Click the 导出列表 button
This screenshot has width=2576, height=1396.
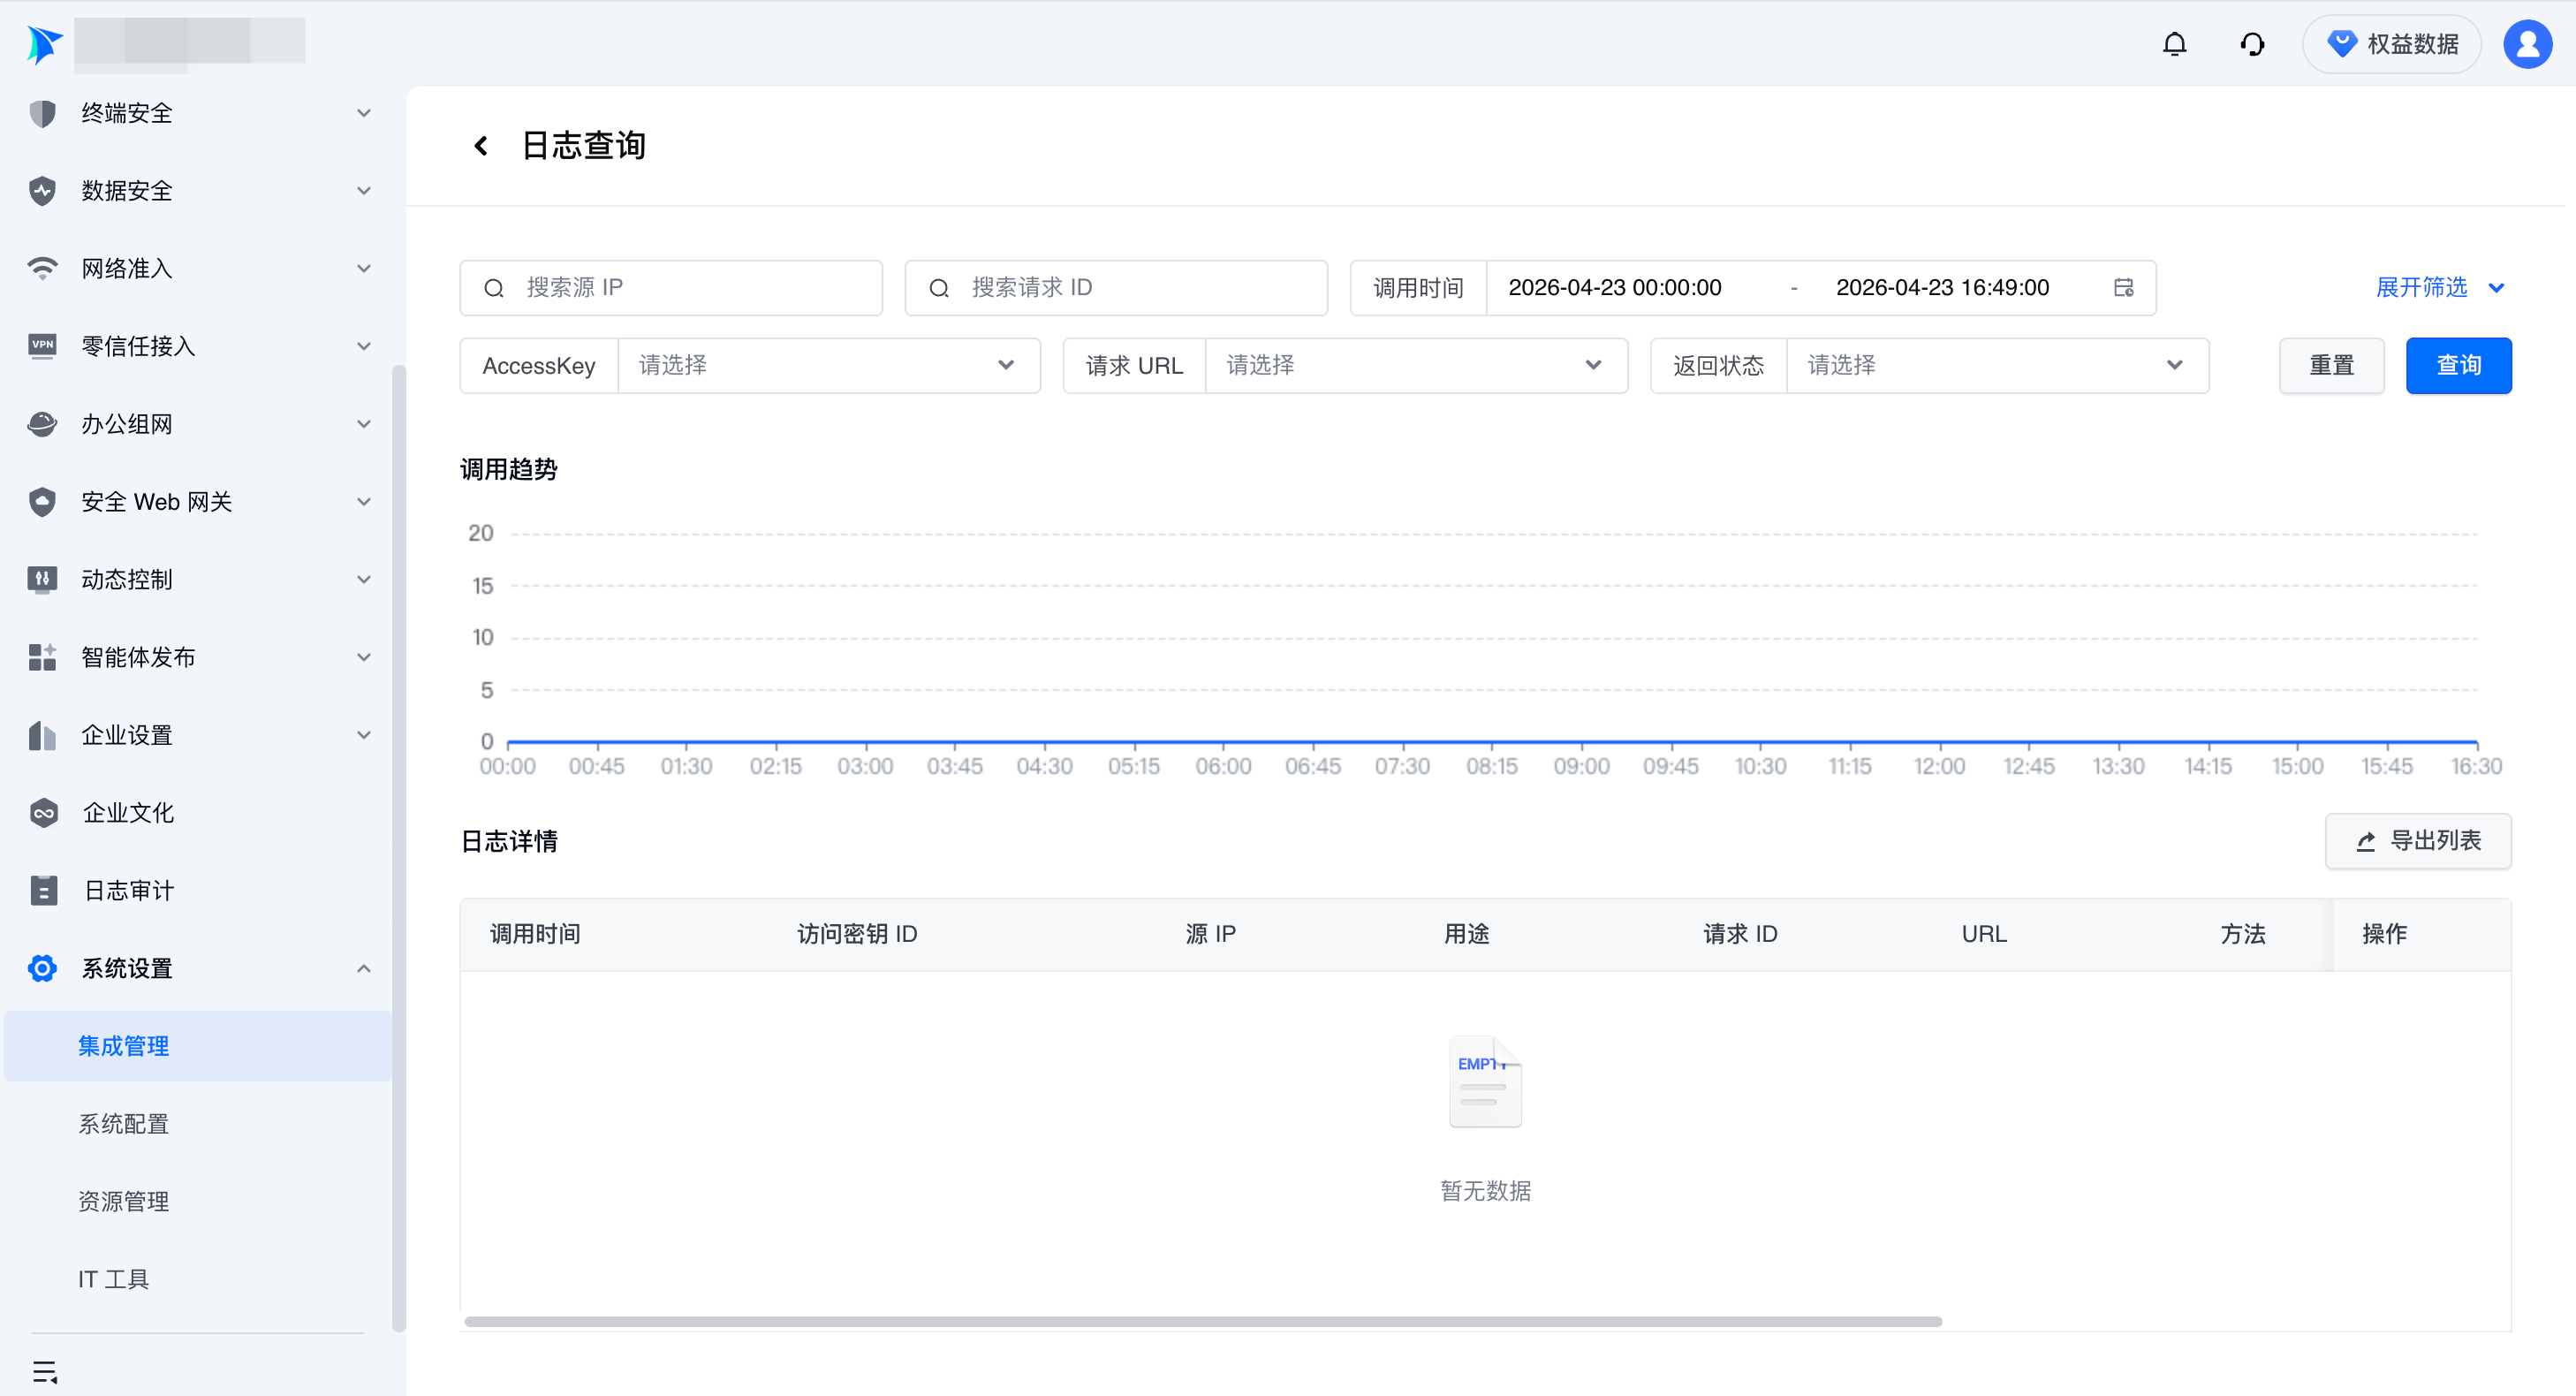(x=2417, y=842)
